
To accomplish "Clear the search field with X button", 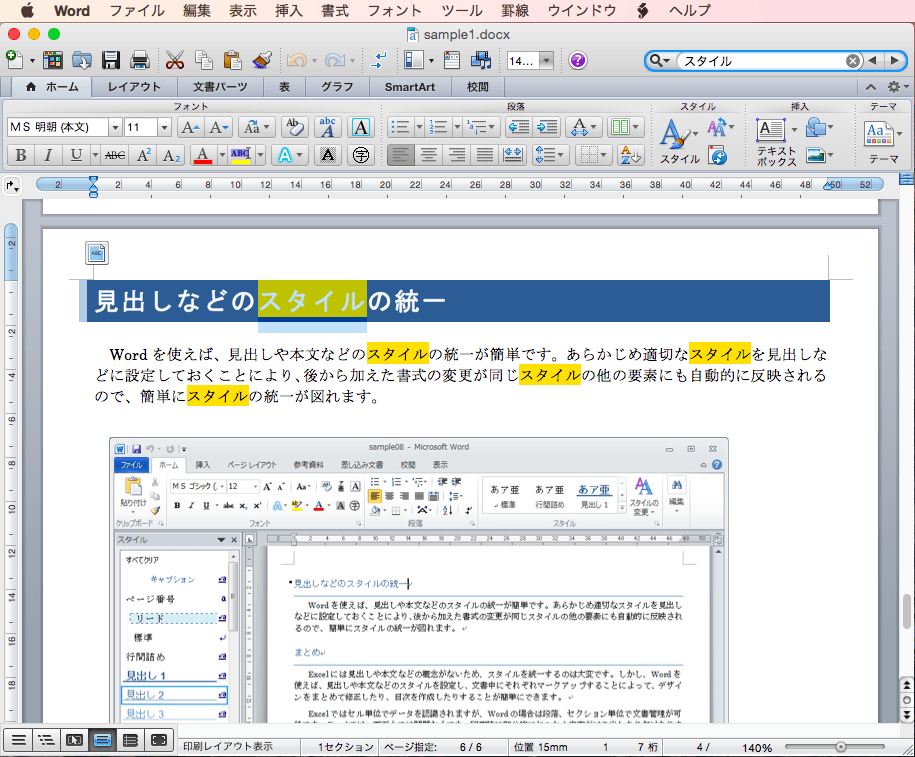I will (x=853, y=61).
